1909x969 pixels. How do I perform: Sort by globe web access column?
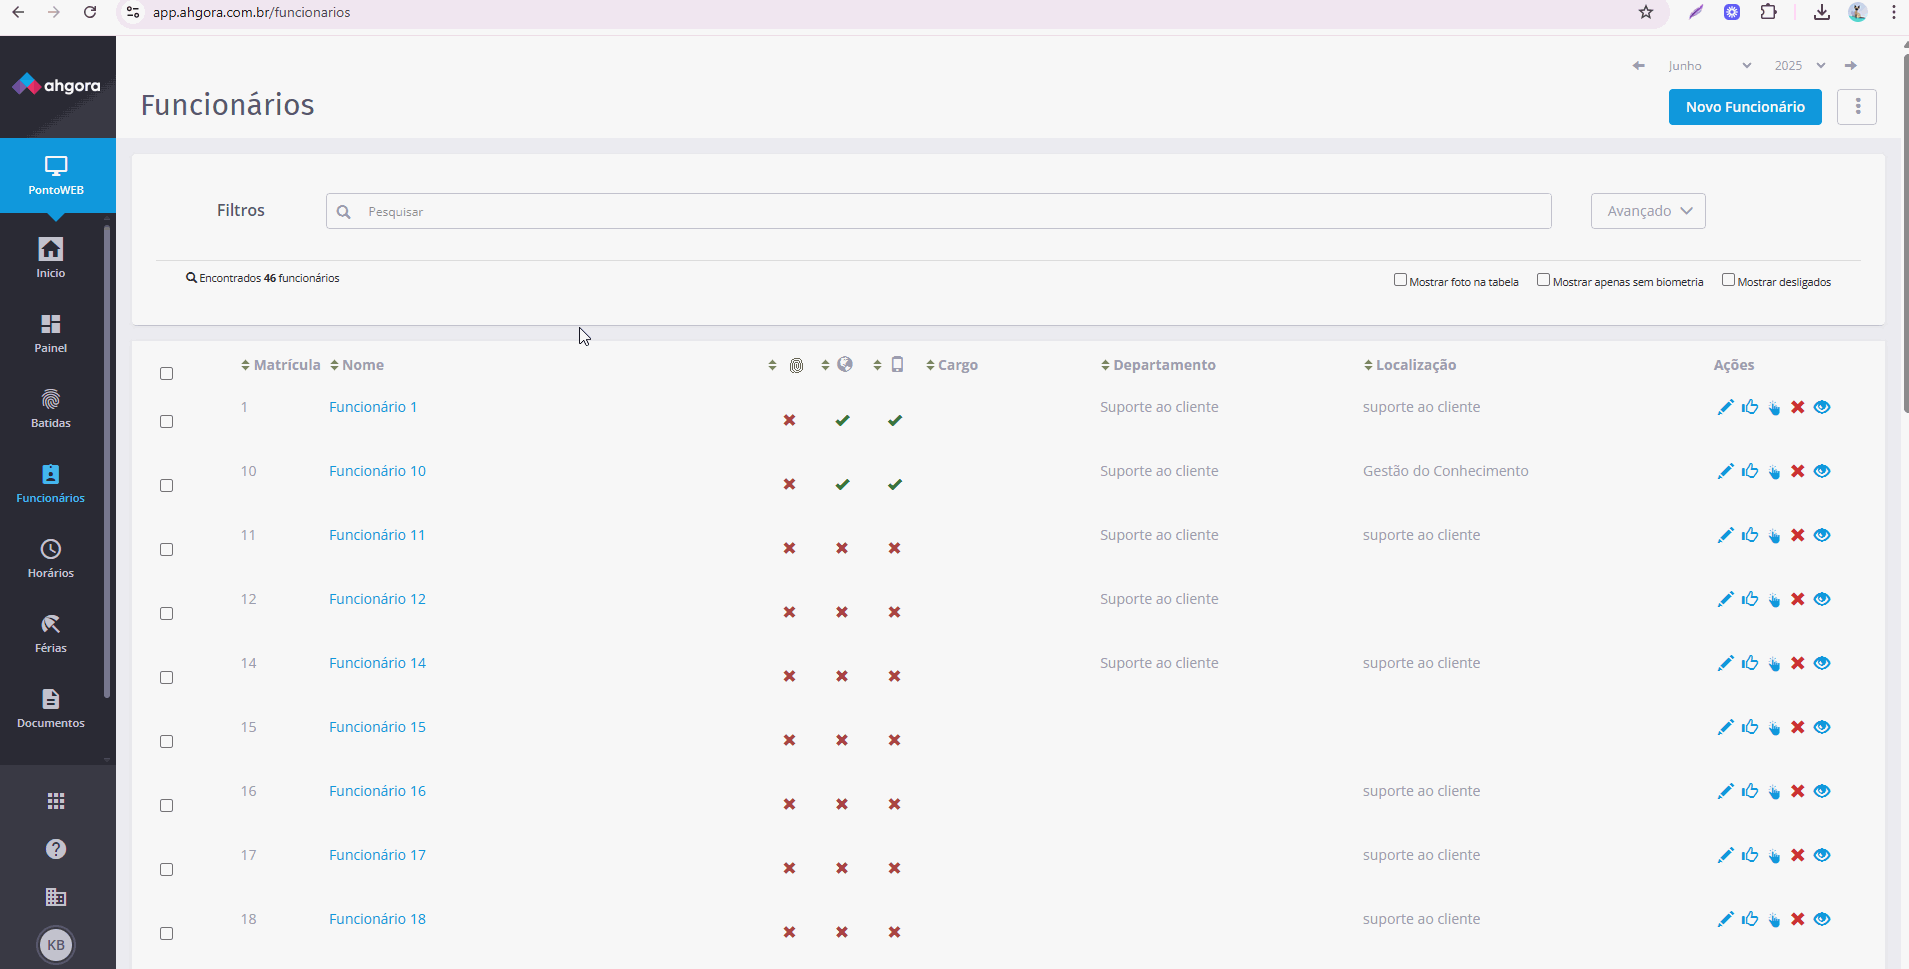[838, 365]
